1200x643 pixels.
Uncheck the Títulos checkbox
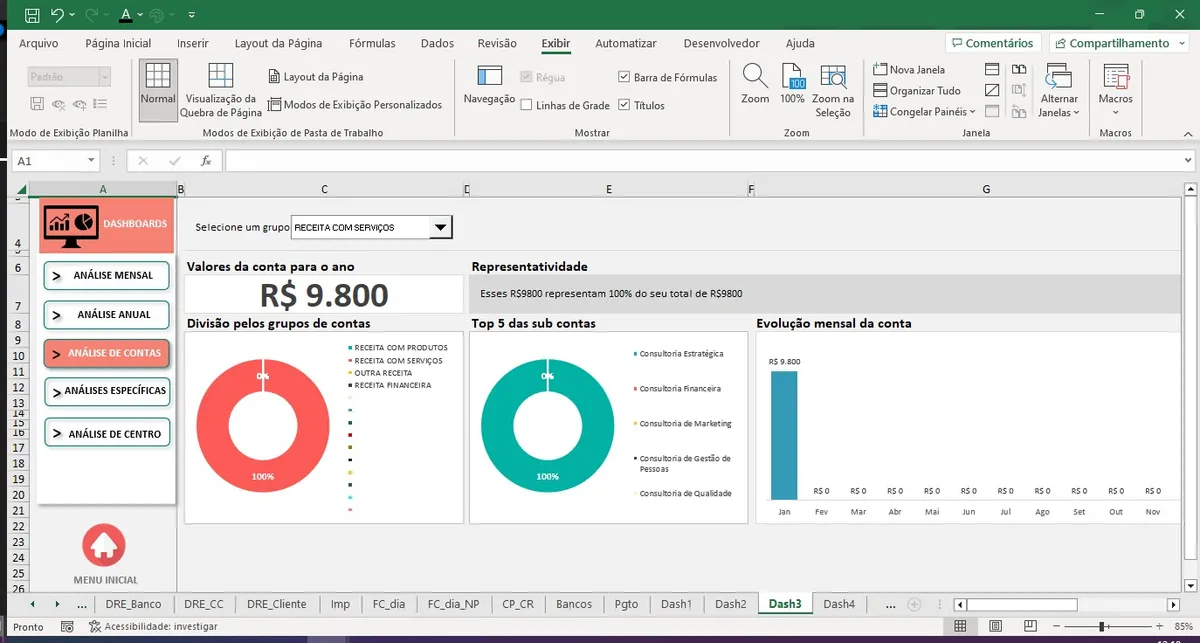pos(625,105)
